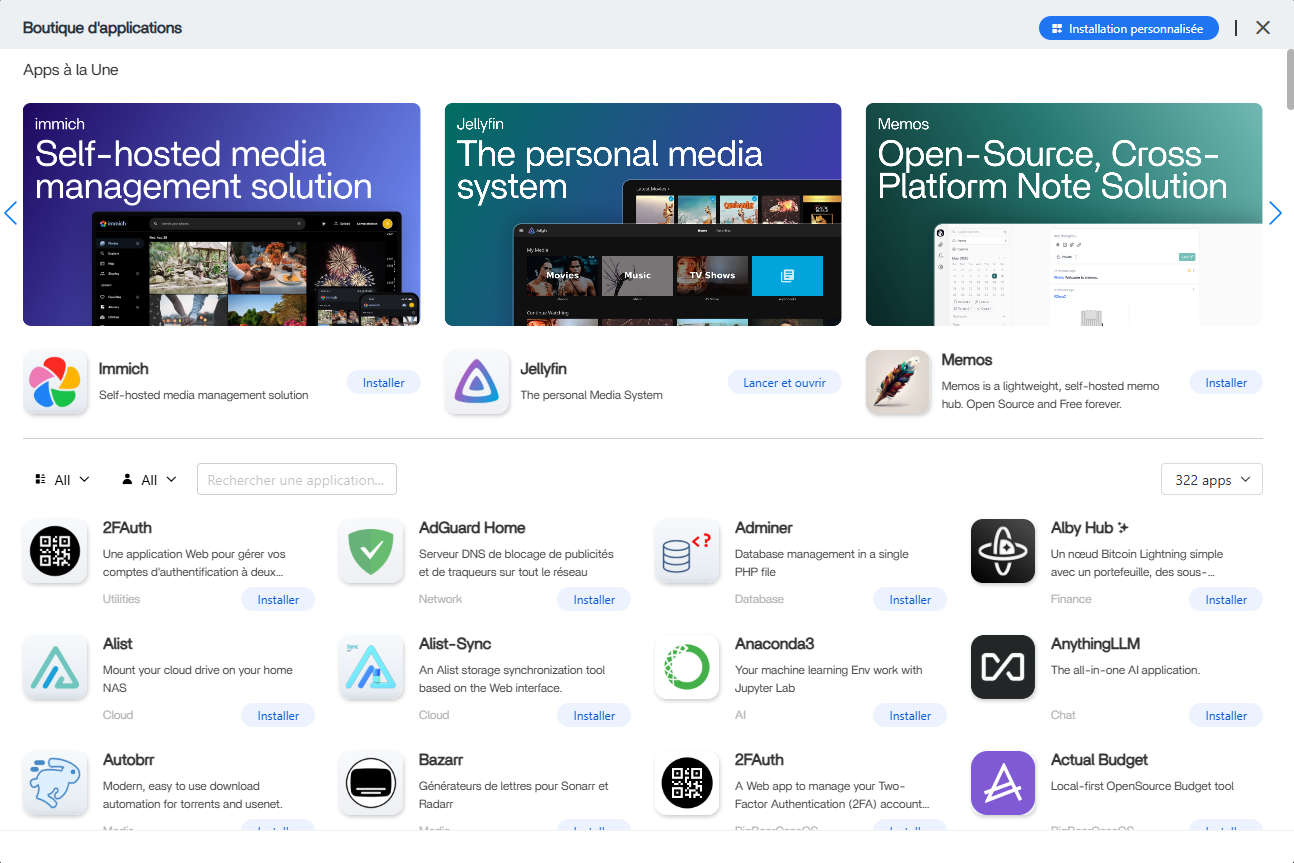Click the Adminer database icon
This screenshot has height=863, width=1294.
tap(687, 551)
